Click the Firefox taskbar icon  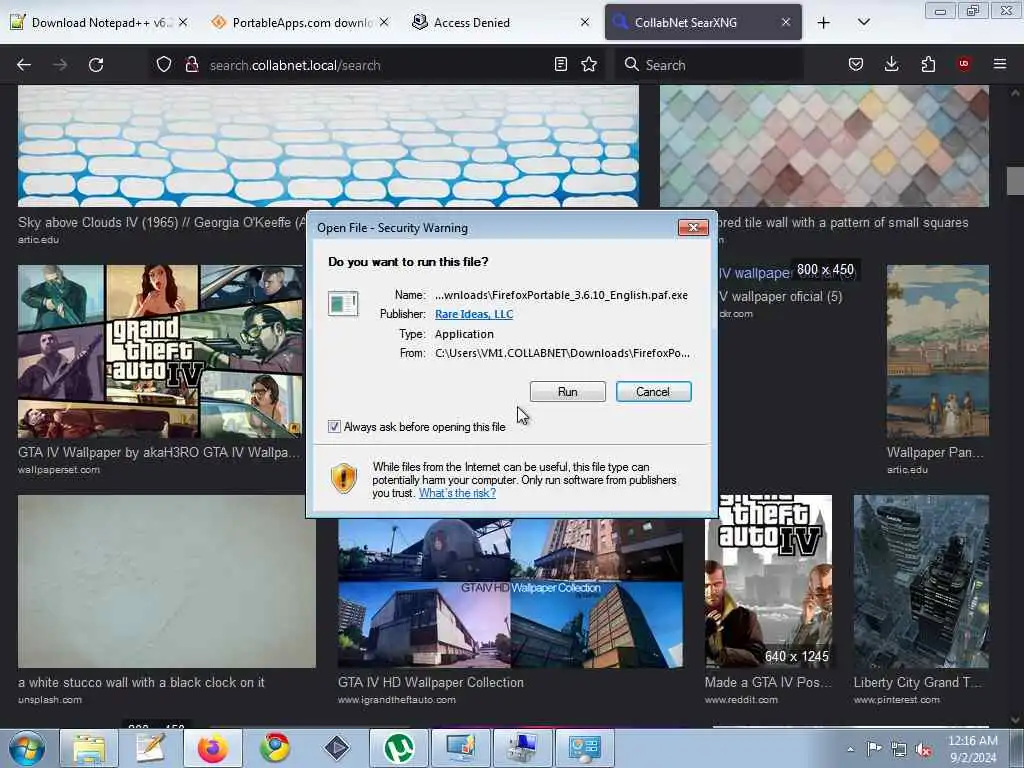[x=213, y=748]
